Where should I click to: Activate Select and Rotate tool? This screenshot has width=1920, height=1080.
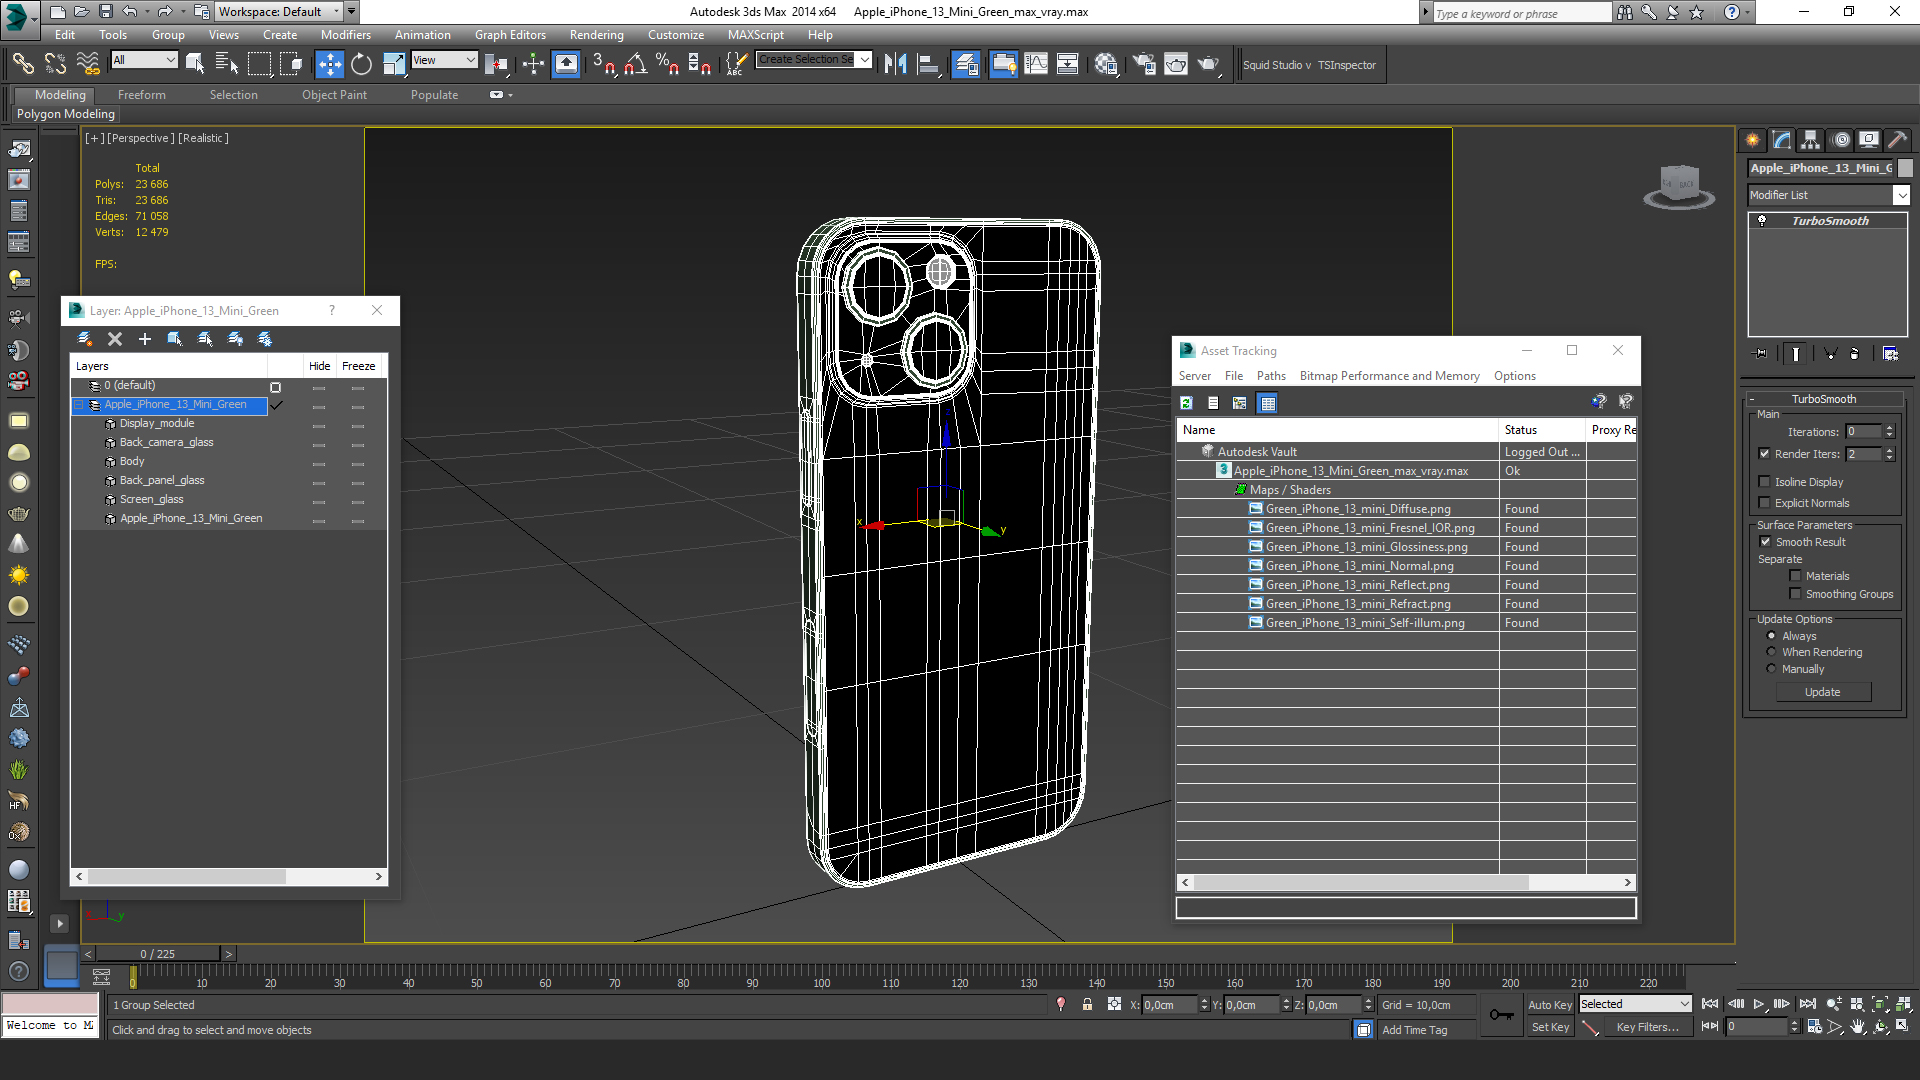click(x=361, y=64)
